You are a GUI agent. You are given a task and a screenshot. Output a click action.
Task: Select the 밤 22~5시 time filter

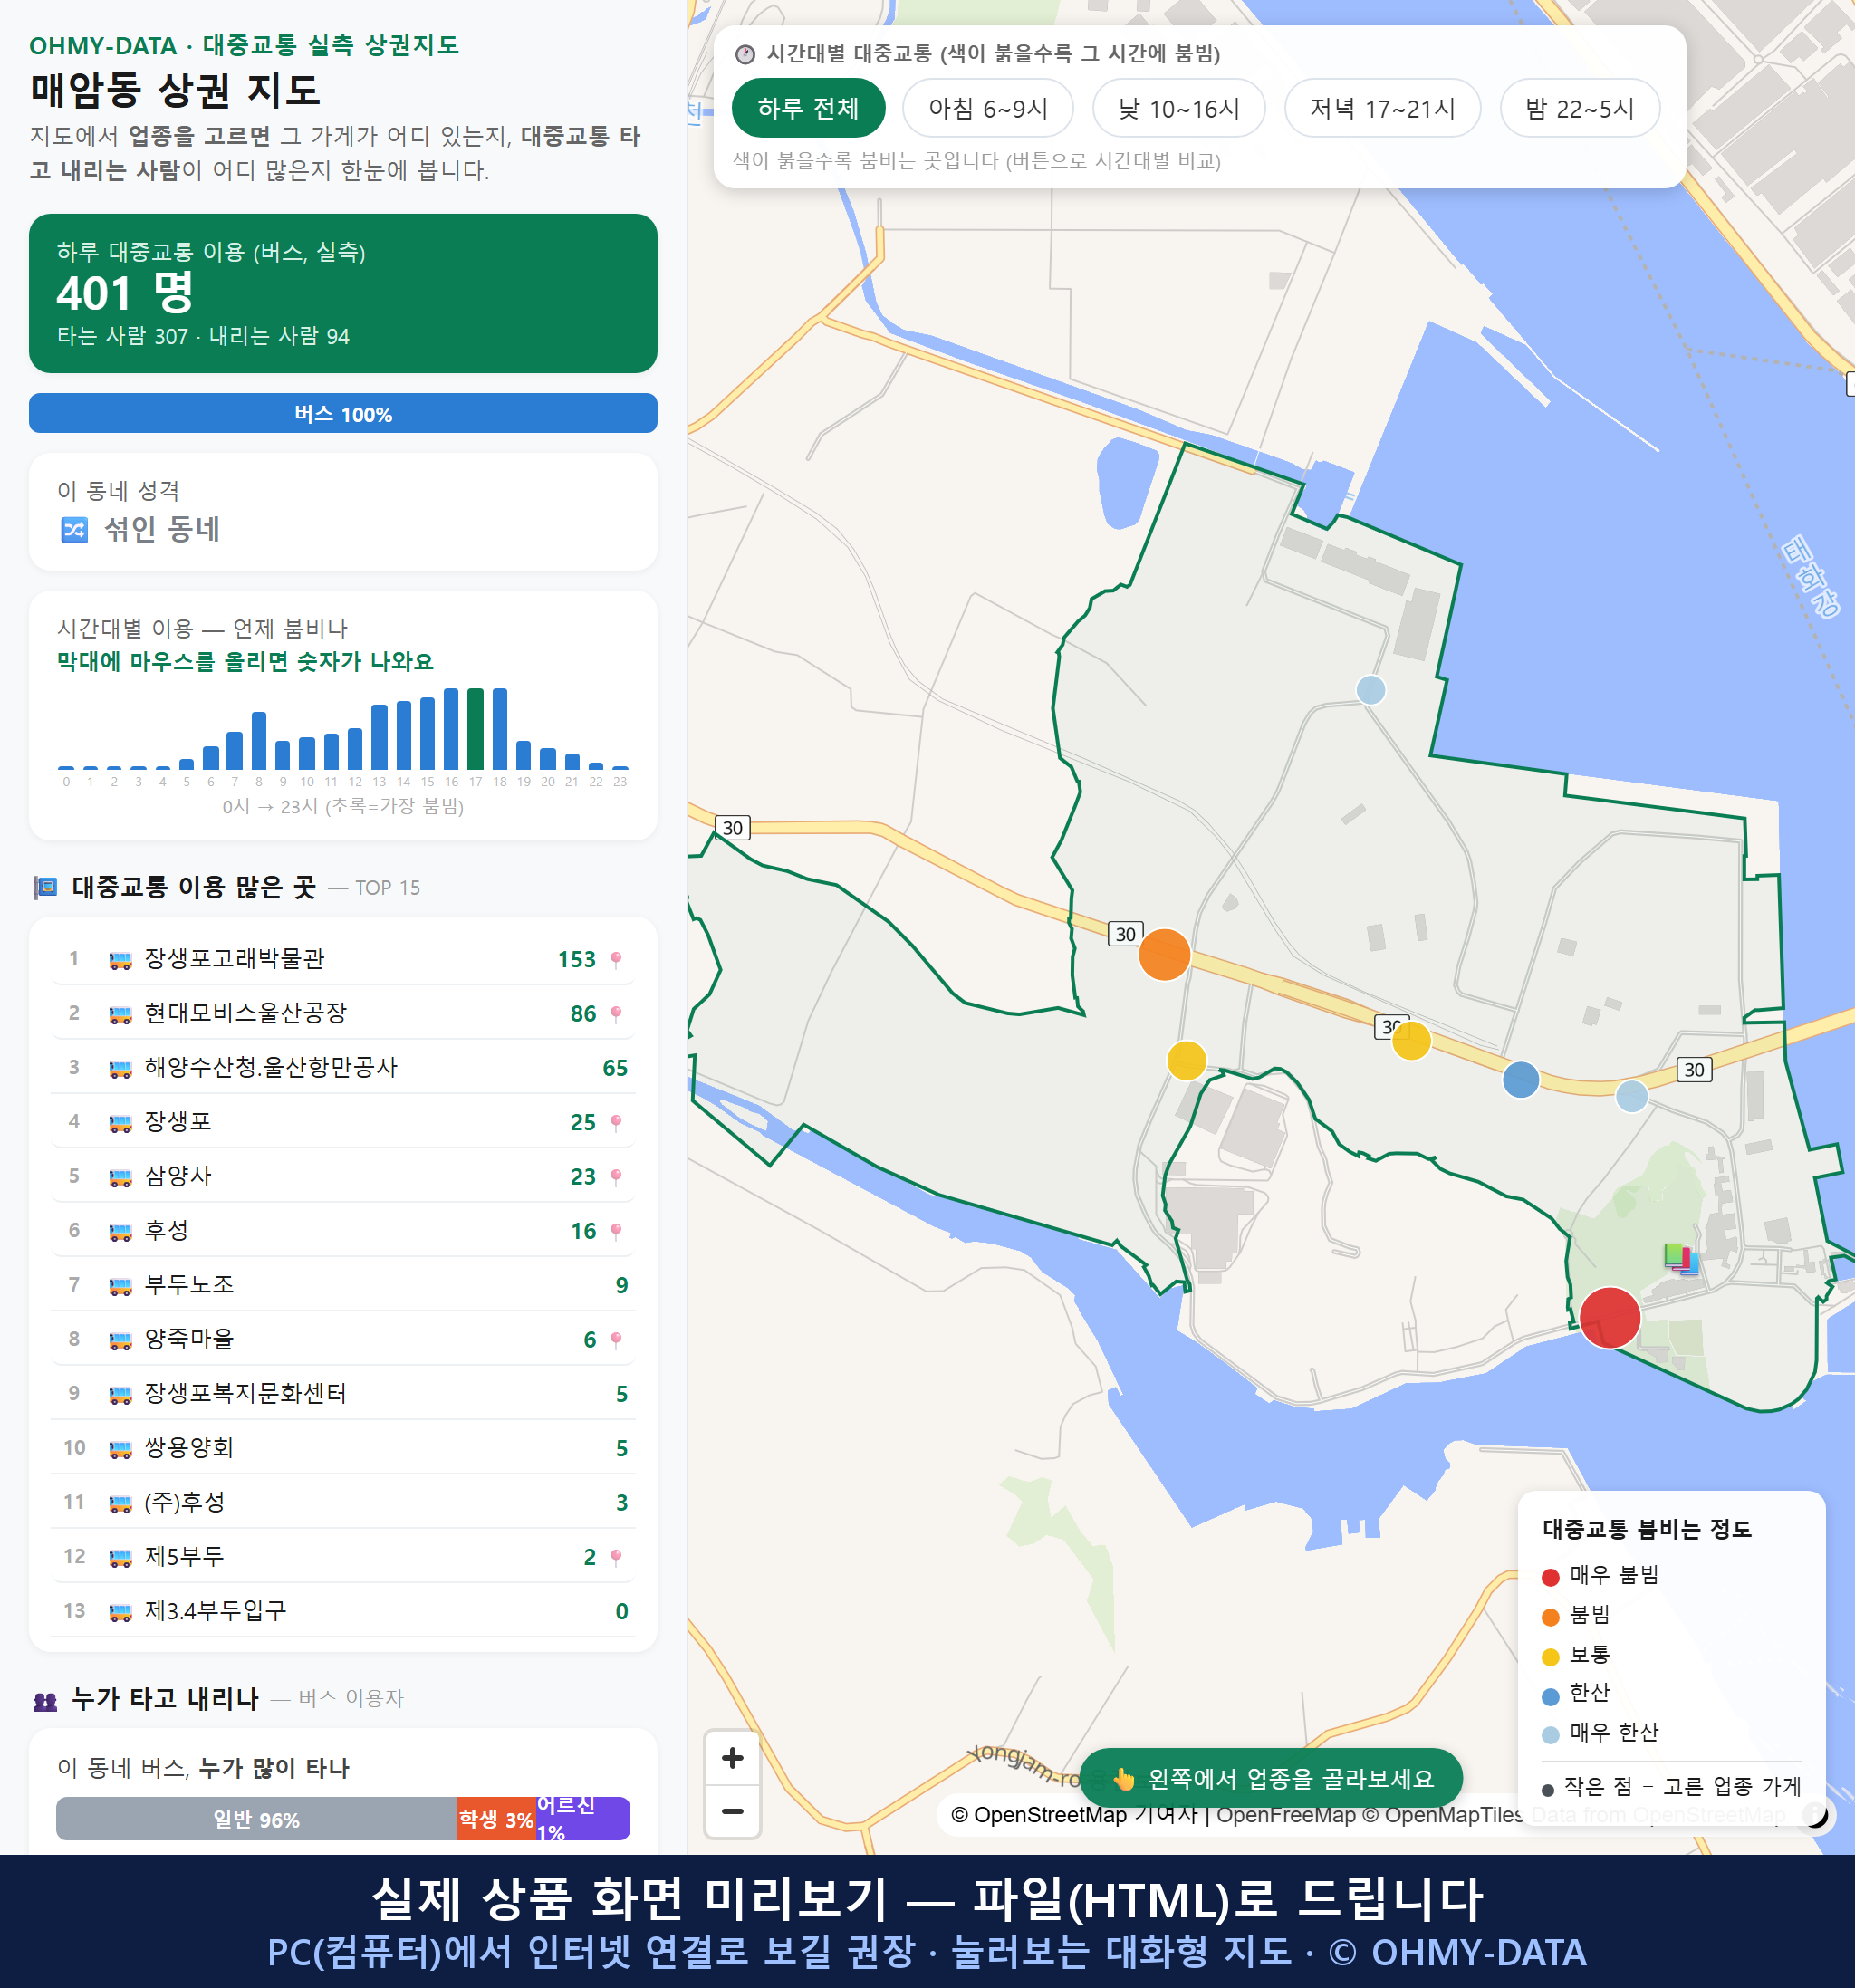click(x=1580, y=108)
